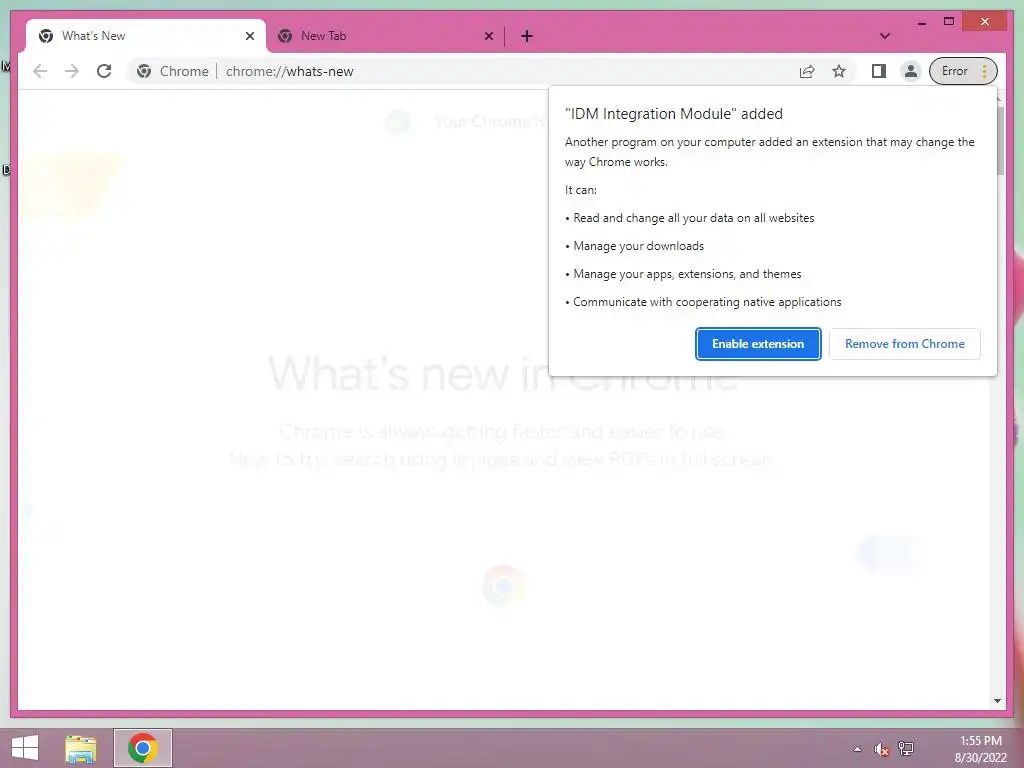
Task: Open a new tab with plus button
Action: coord(527,36)
